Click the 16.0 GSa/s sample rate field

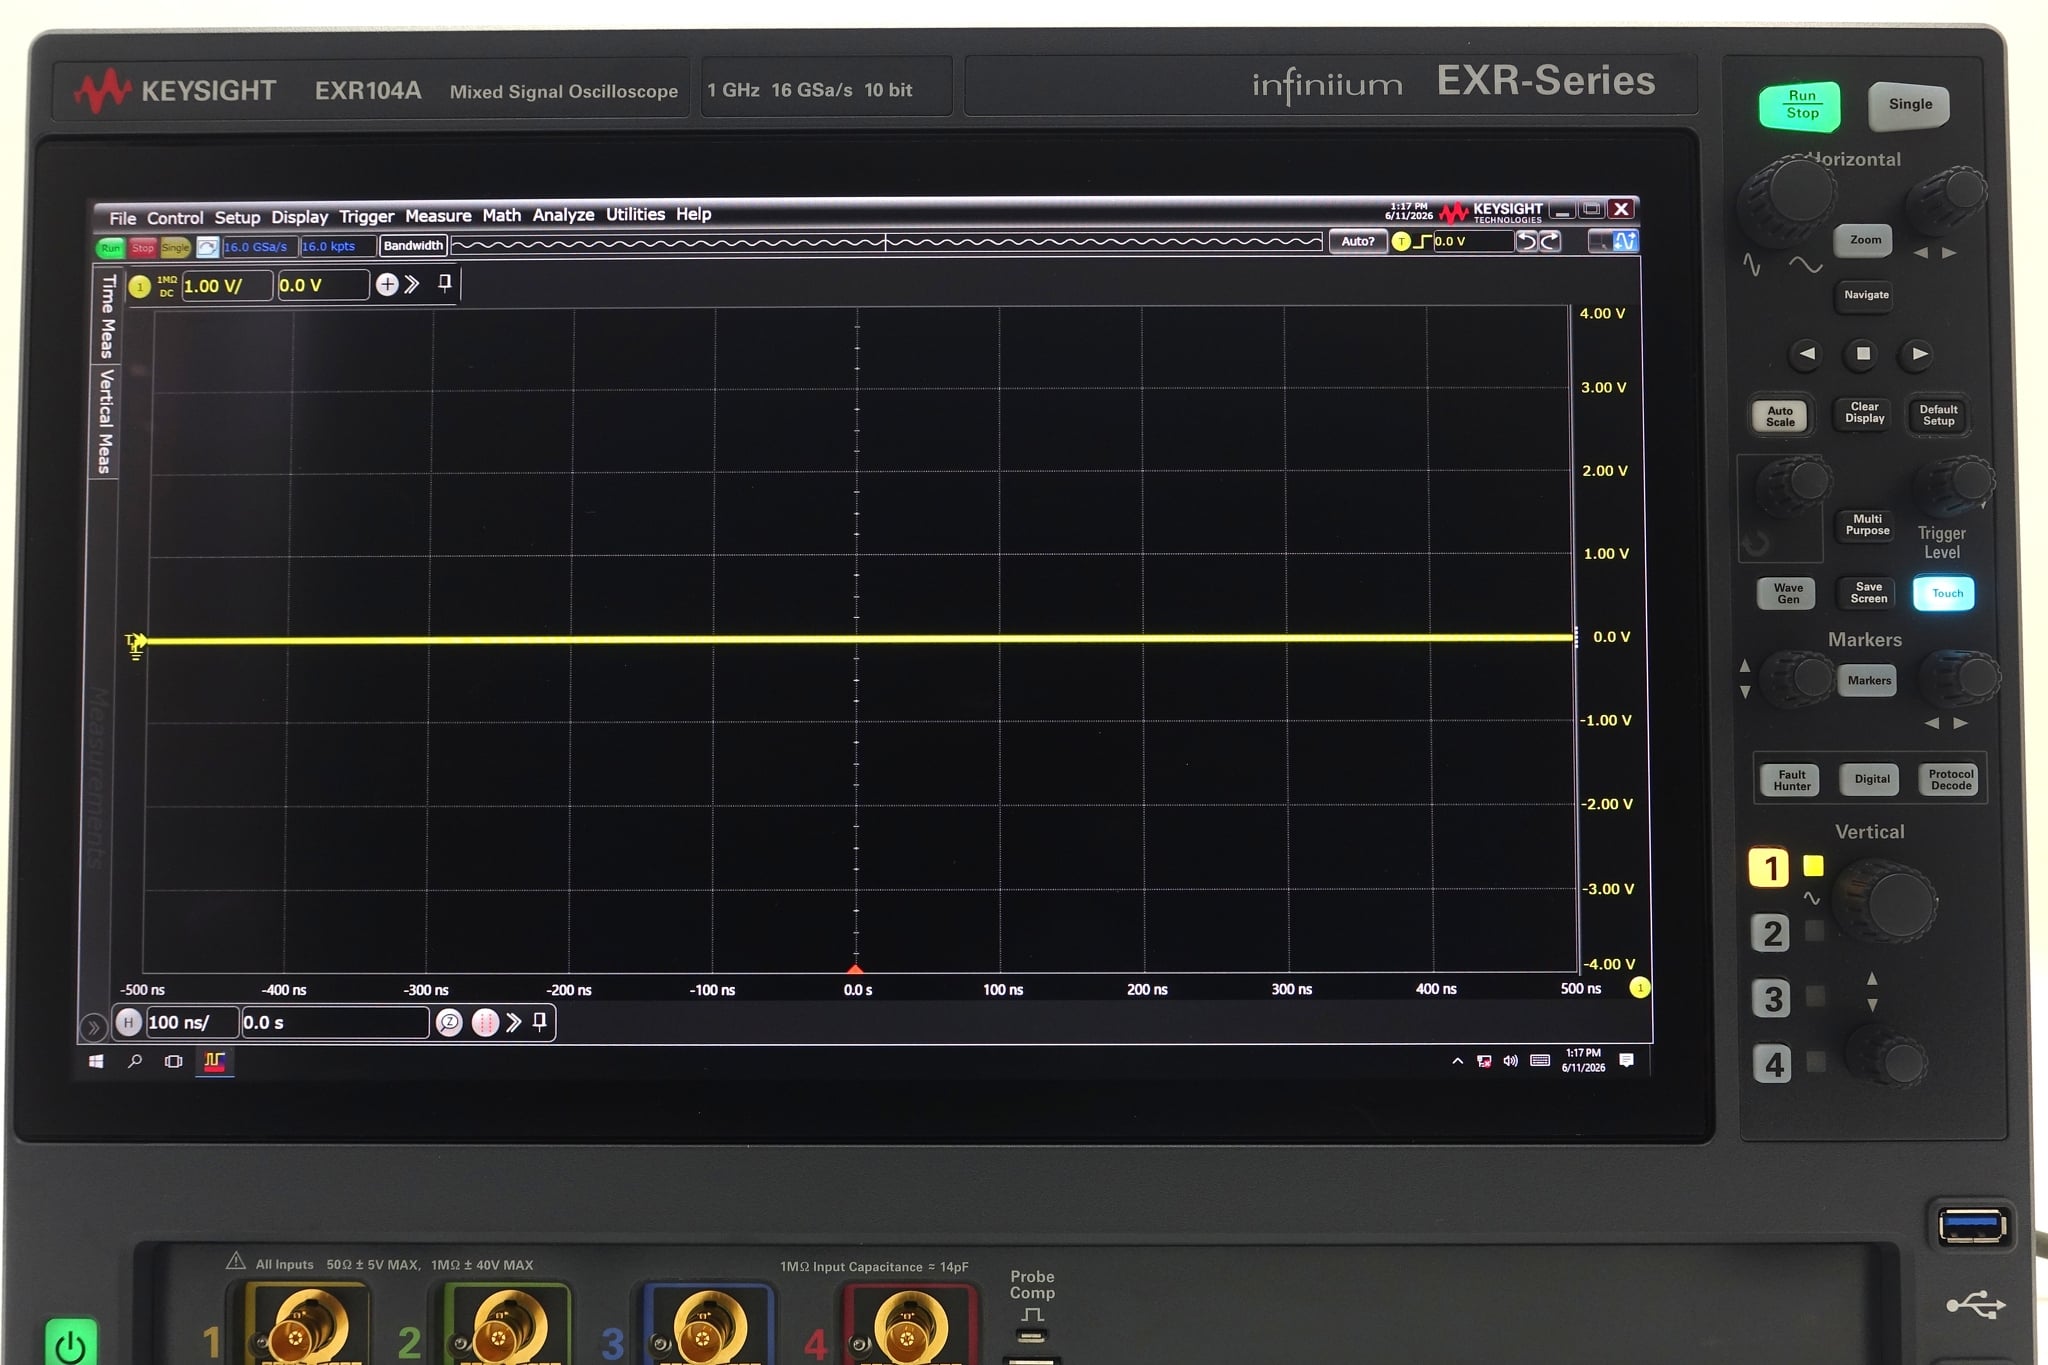click(x=259, y=247)
